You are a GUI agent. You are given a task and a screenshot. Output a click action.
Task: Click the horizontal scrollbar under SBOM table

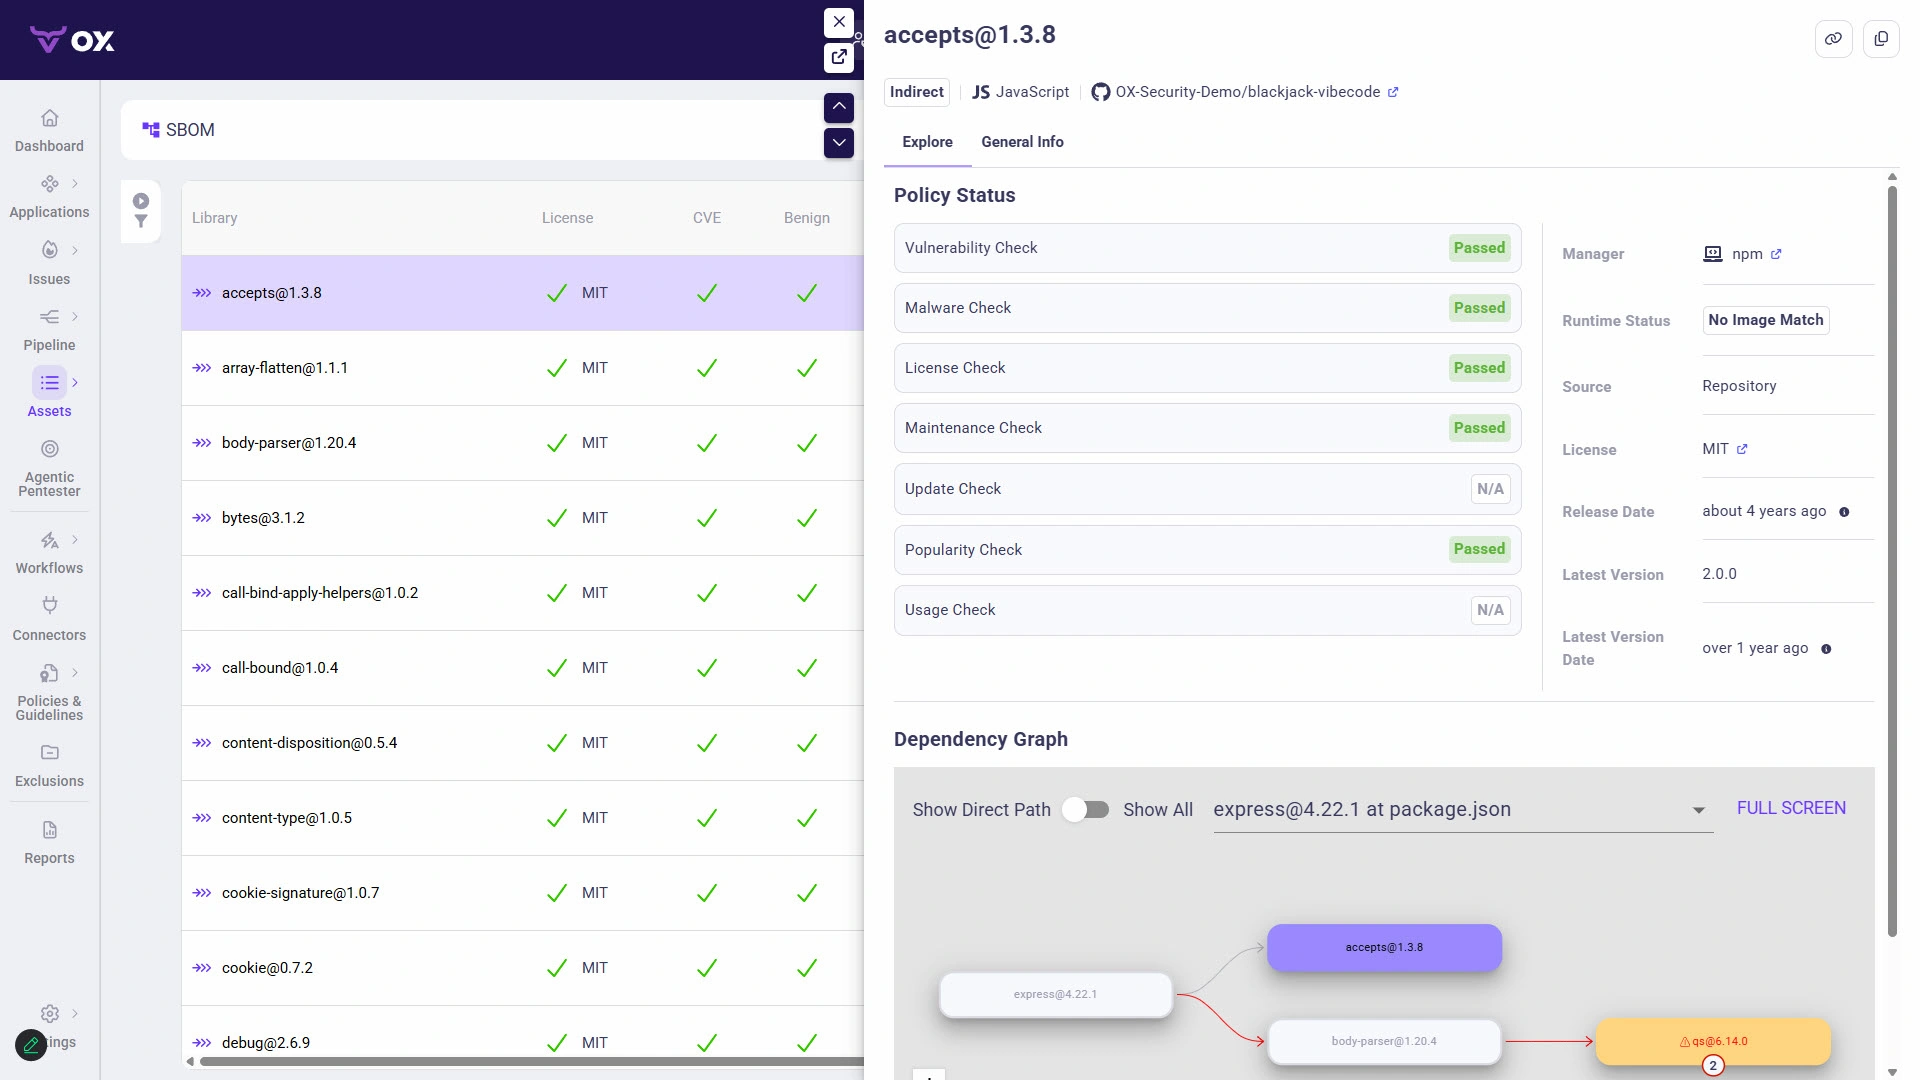pos(530,1062)
